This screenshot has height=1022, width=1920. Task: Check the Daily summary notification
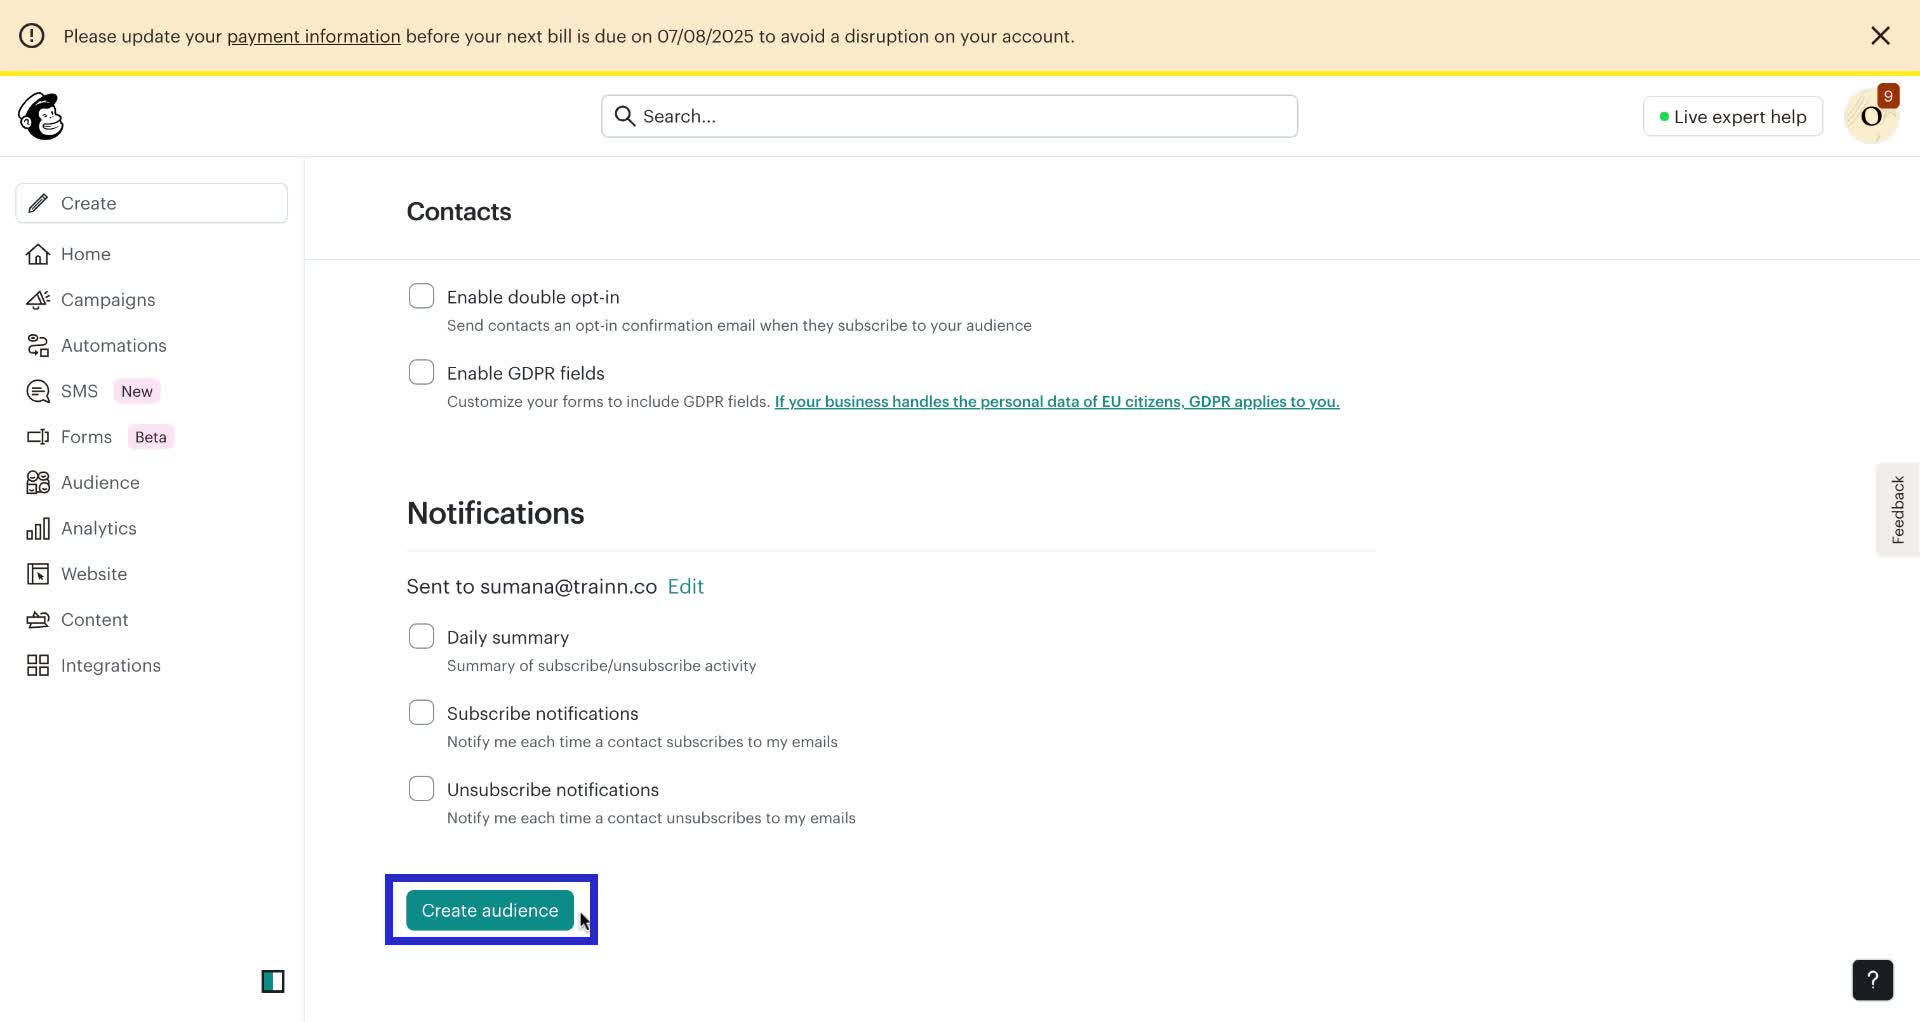(x=421, y=636)
